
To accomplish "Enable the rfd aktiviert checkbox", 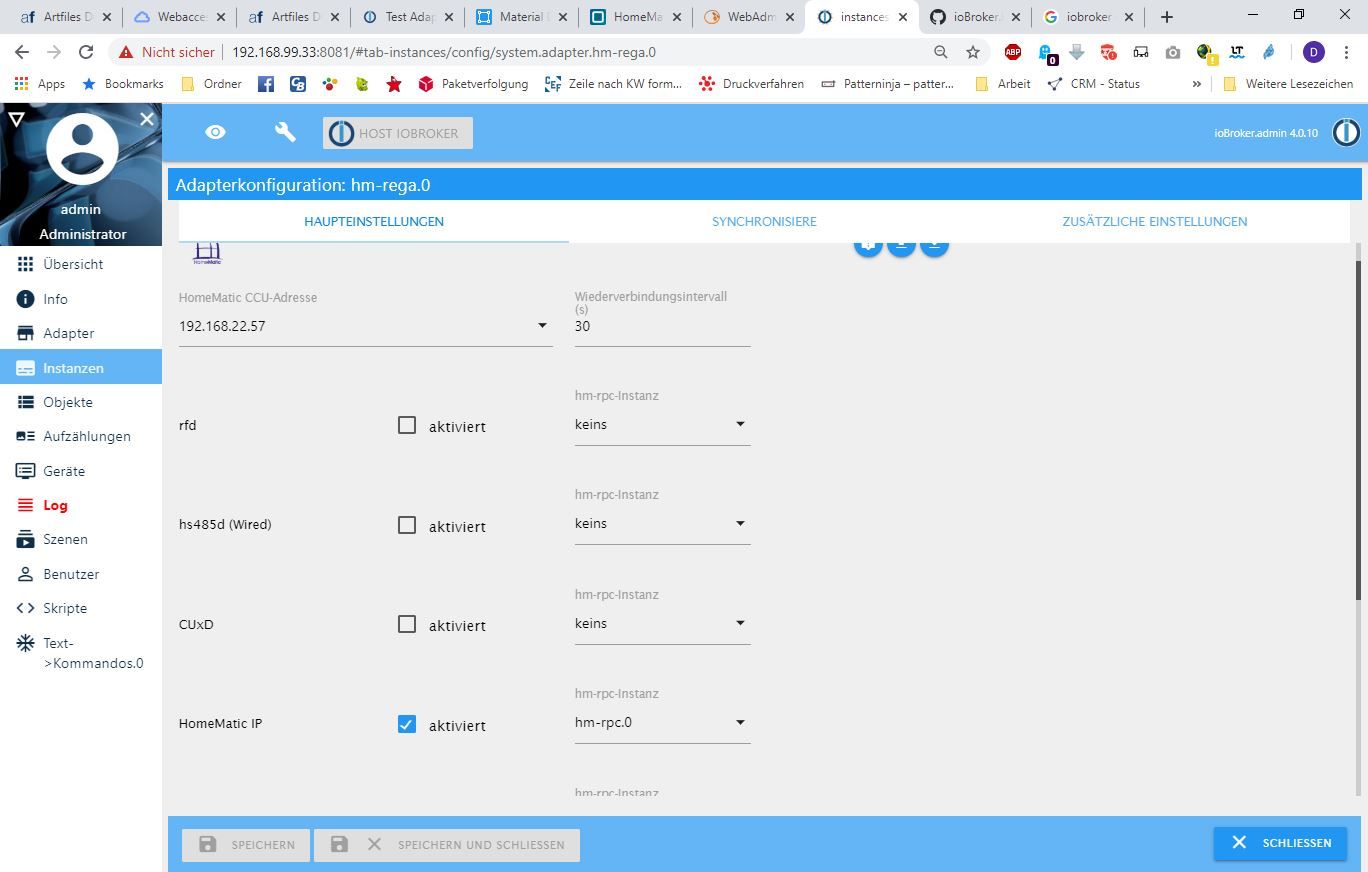I will pyautogui.click(x=406, y=425).
